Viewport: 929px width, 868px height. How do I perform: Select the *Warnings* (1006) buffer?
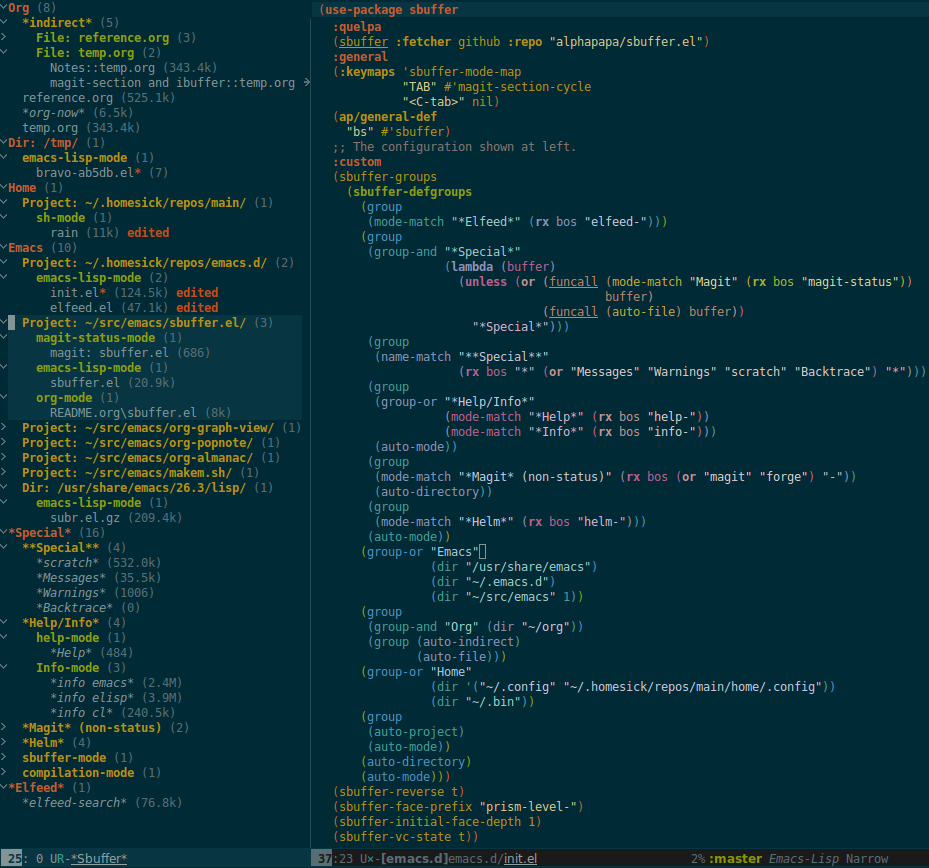pyautogui.click(x=95, y=592)
